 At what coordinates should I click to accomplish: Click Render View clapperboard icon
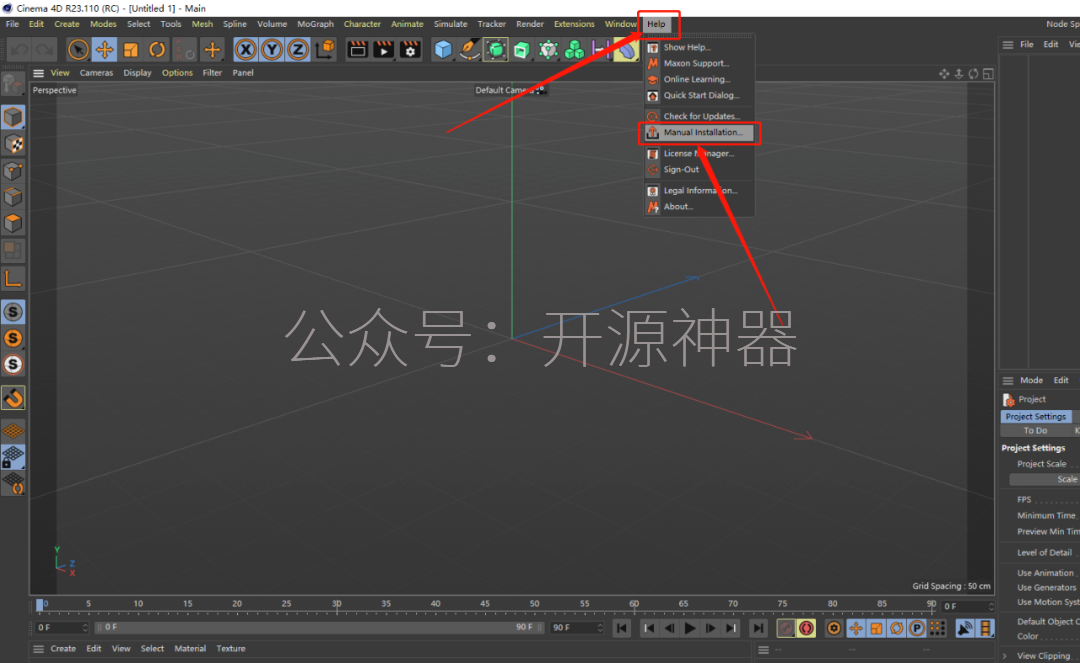point(357,50)
